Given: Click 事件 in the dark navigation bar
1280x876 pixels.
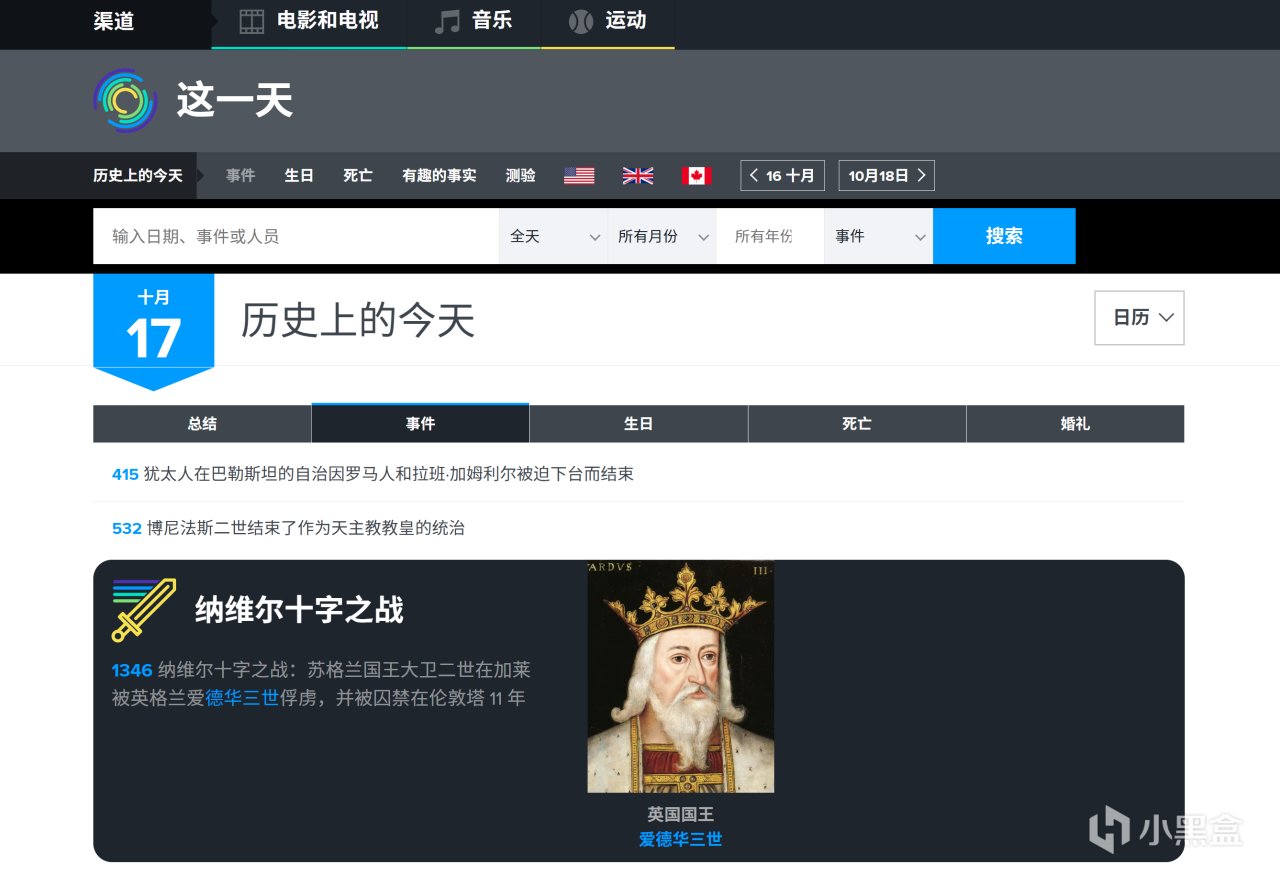Looking at the screenshot, I should click(x=241, y=176).
